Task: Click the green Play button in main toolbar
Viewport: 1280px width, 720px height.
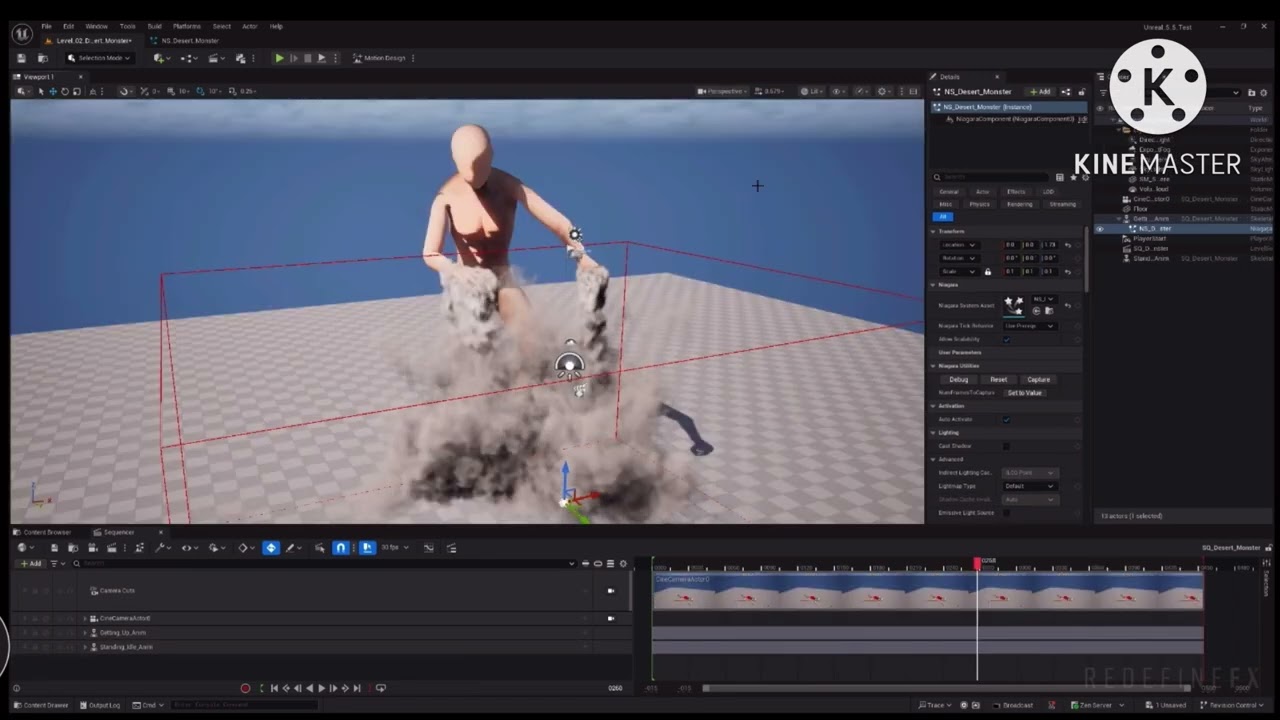Action: 279,58
